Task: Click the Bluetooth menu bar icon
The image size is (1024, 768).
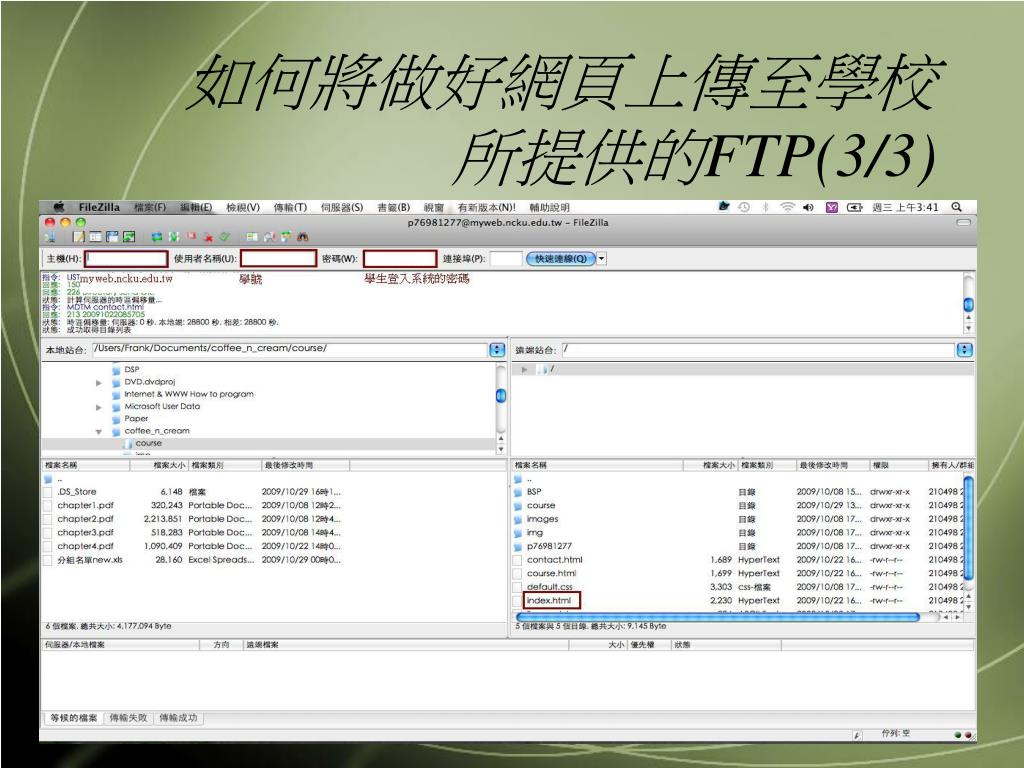Action: tap(765, 207)
